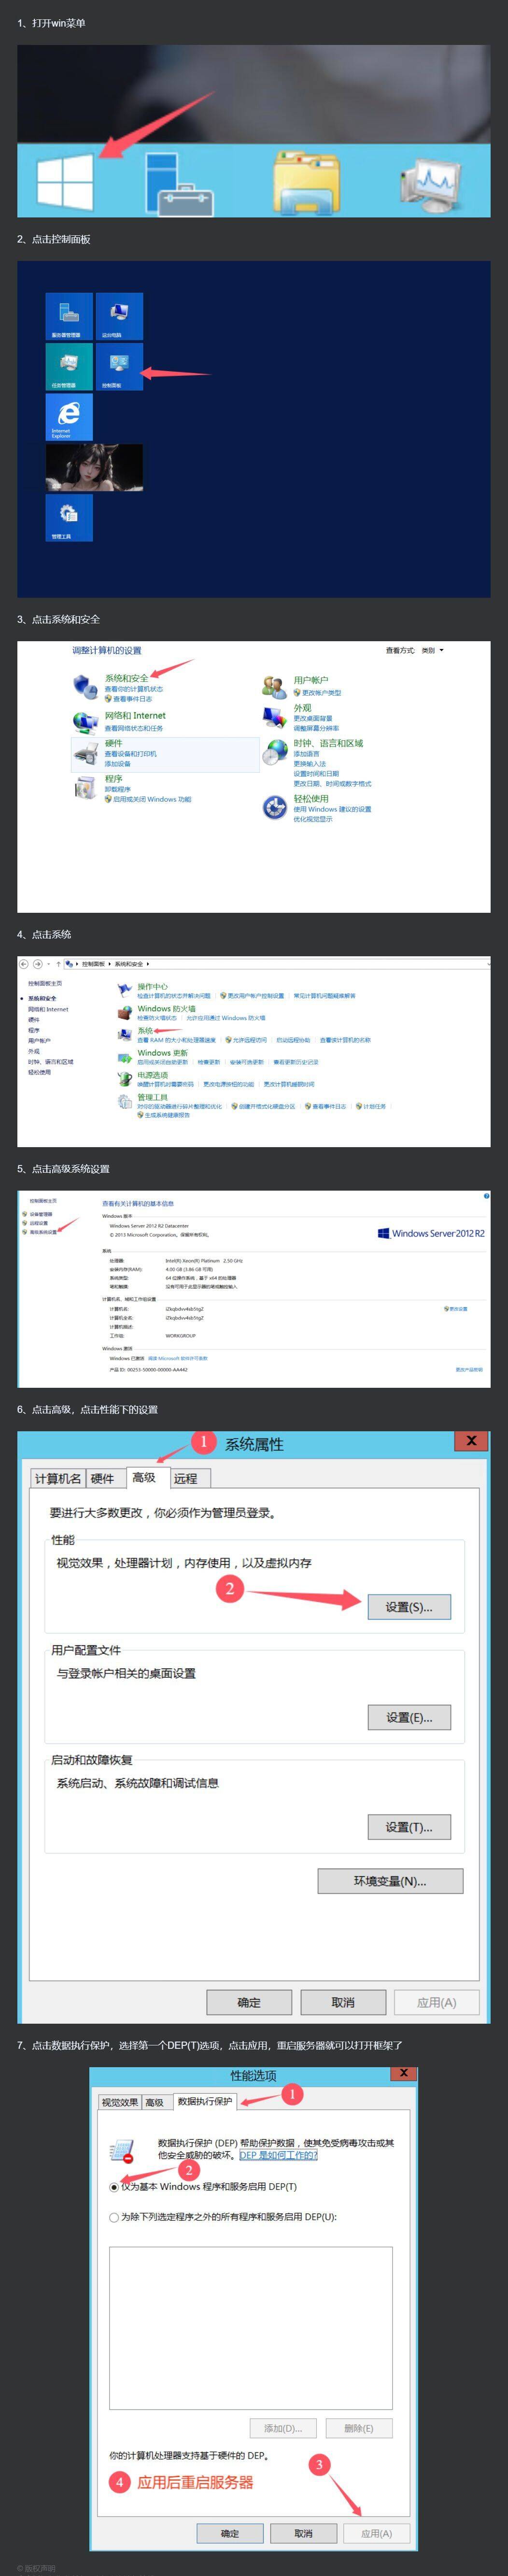Click the 外观 monitor icon in Control Panel
This screenshot has width=508, height=2576.
point(274,717)
